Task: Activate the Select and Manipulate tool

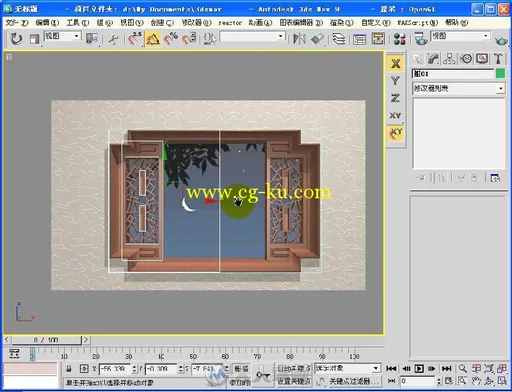Action: pos(113,39)
